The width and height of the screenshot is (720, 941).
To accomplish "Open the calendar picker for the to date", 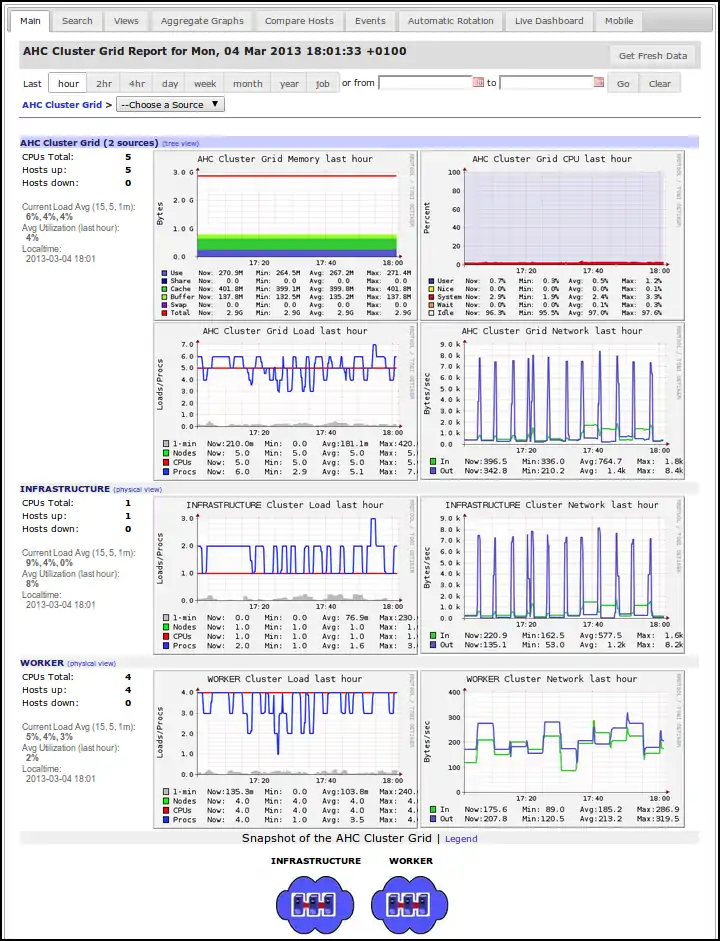I will click(x=599, y=83).
